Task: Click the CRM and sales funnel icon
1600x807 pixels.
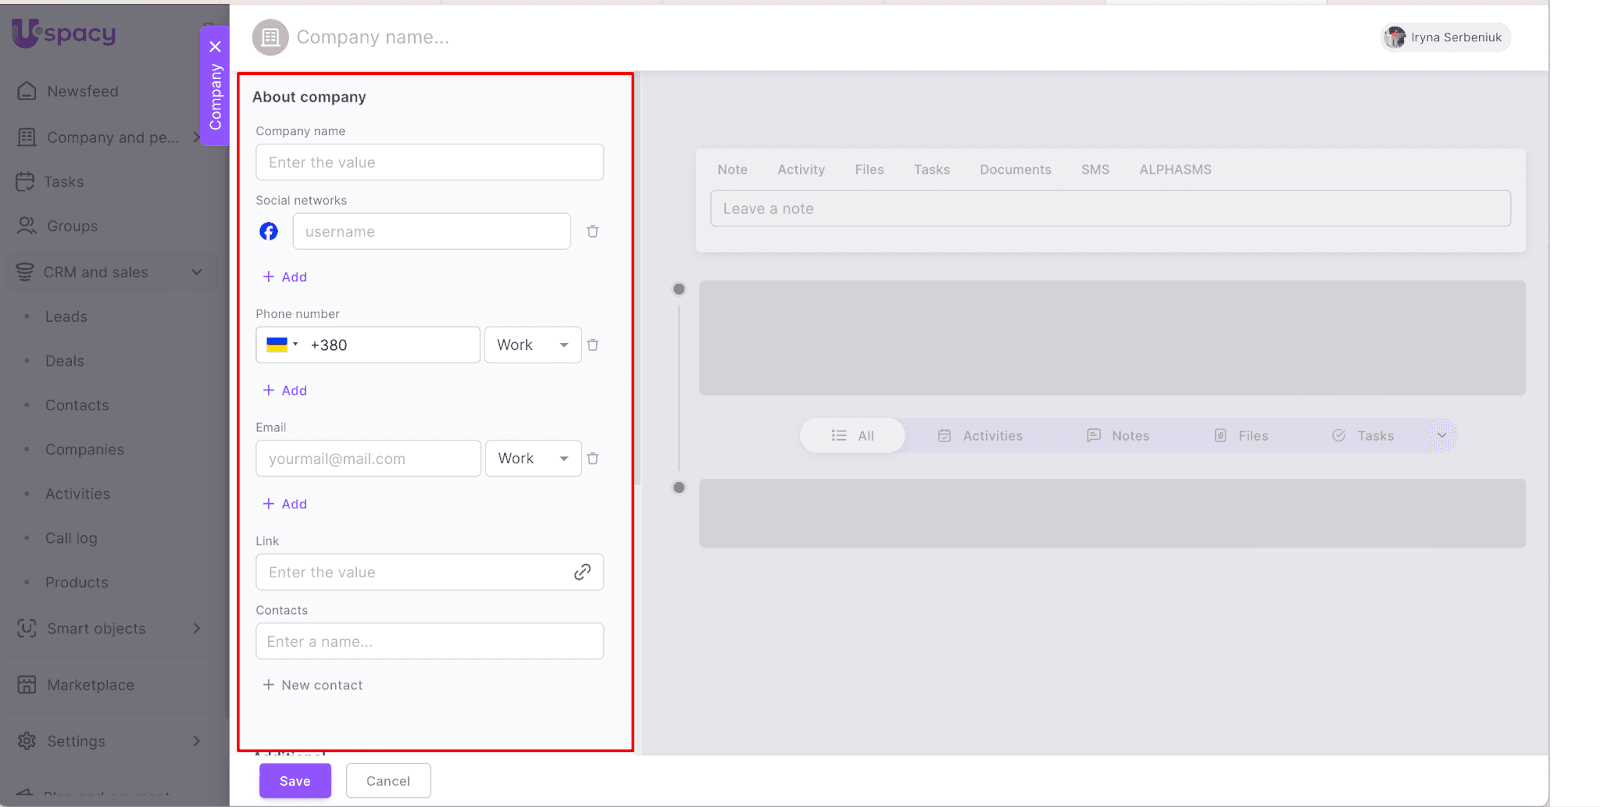Action: (25, 272)
